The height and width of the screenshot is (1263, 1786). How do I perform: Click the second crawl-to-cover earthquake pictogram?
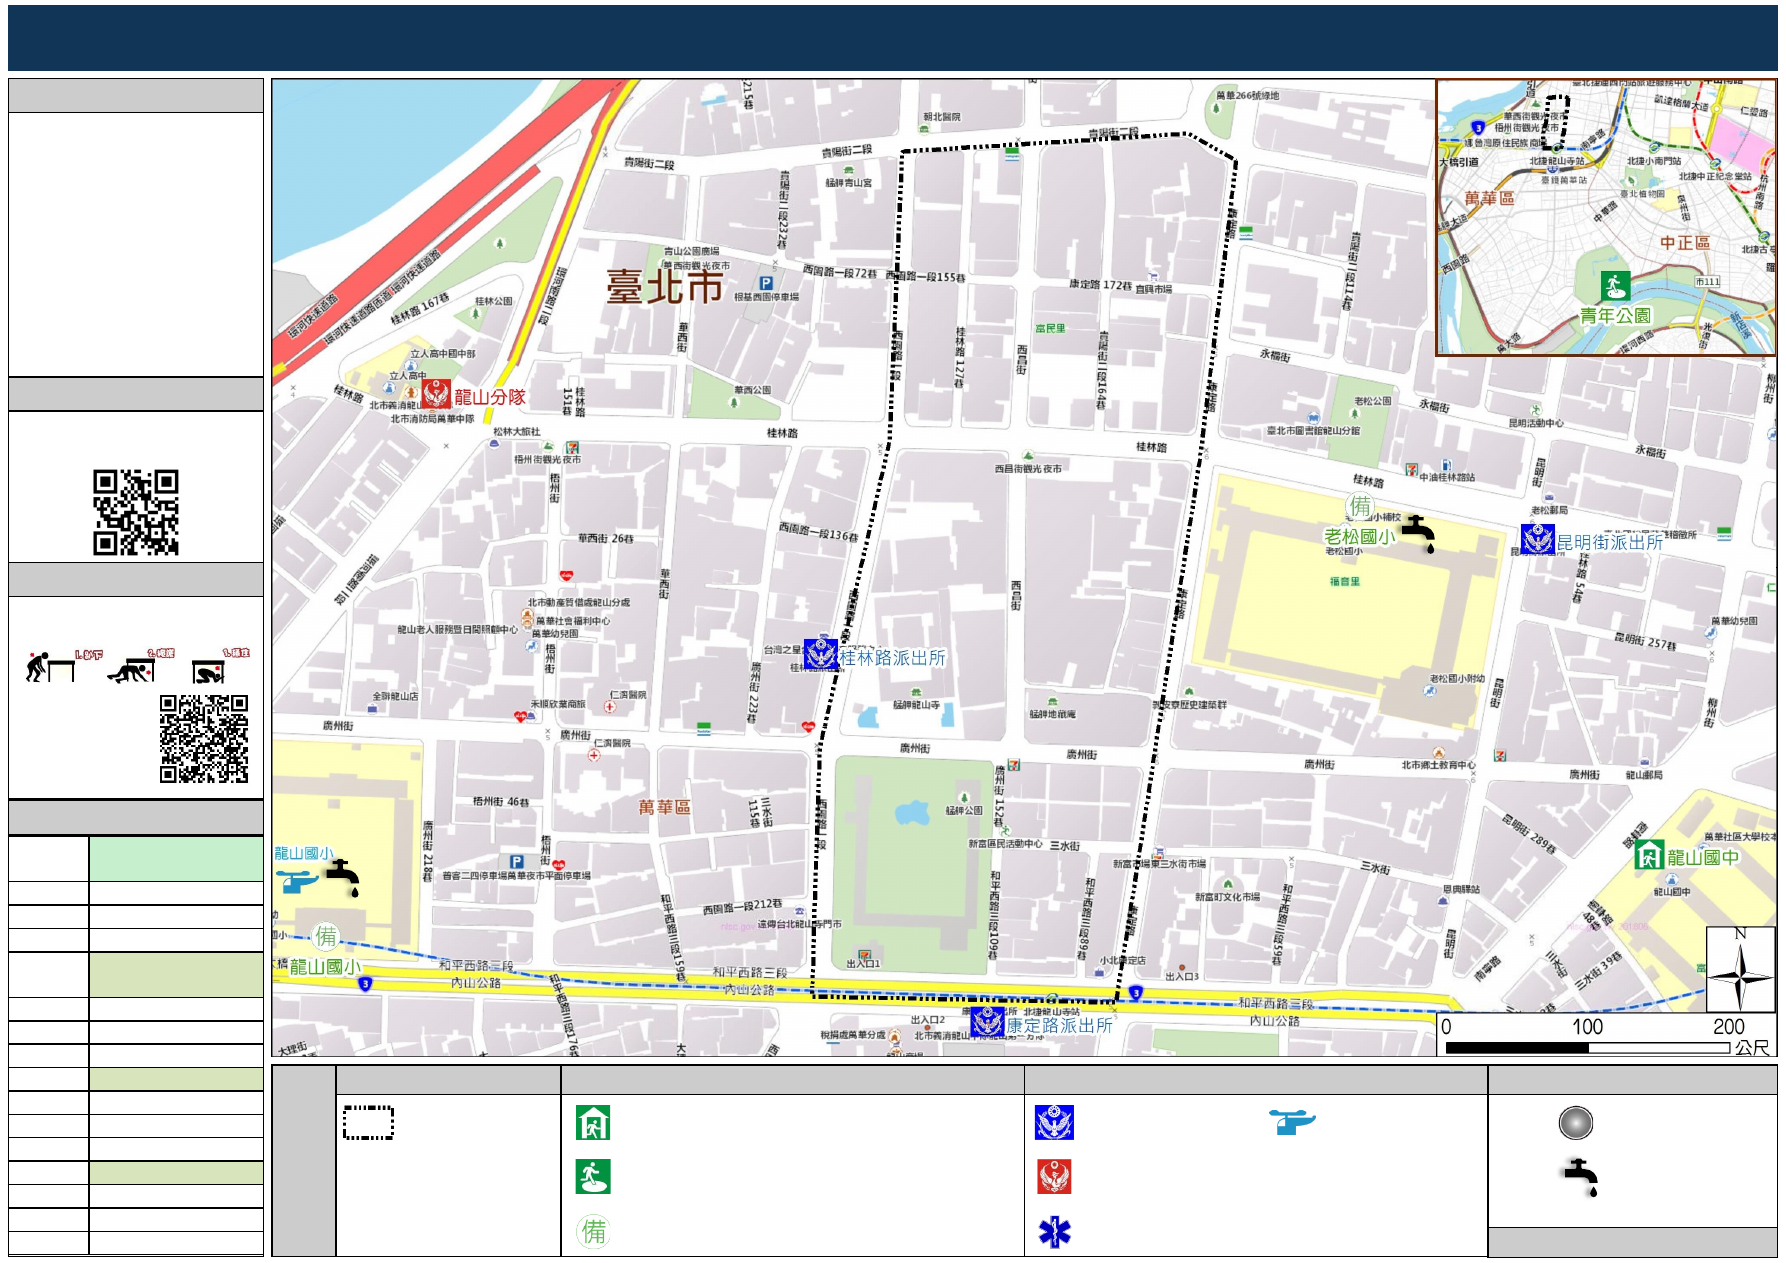coord(132,668)
